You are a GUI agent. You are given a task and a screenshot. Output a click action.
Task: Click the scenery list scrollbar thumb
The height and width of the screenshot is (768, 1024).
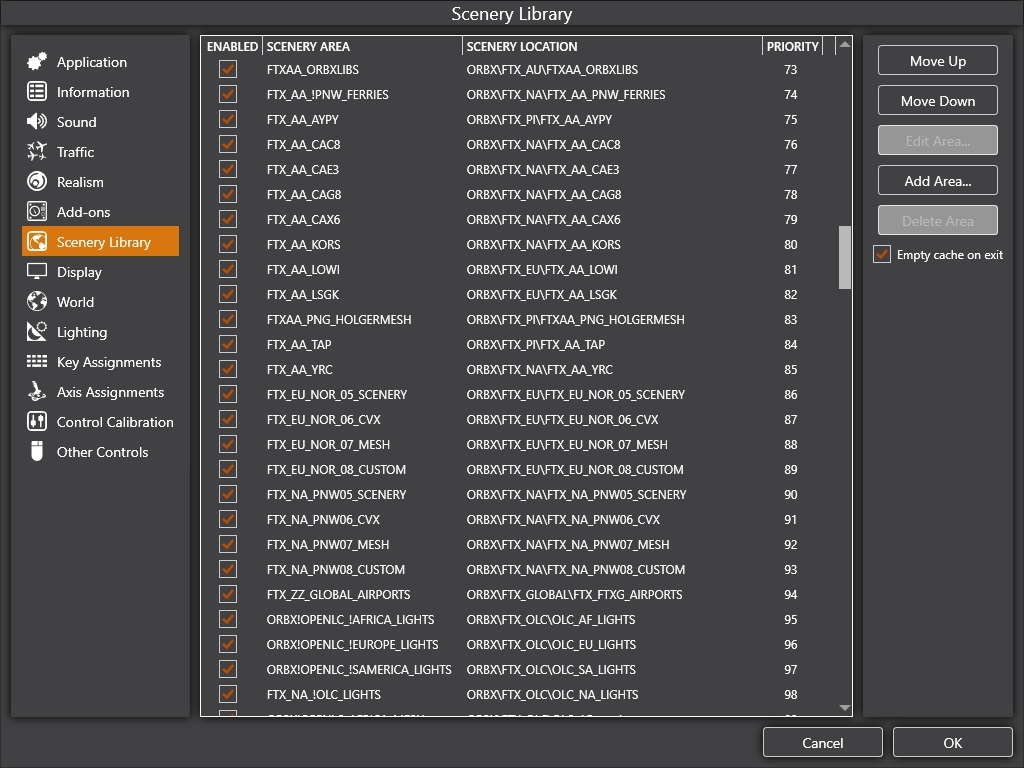[x=845, y=257]
